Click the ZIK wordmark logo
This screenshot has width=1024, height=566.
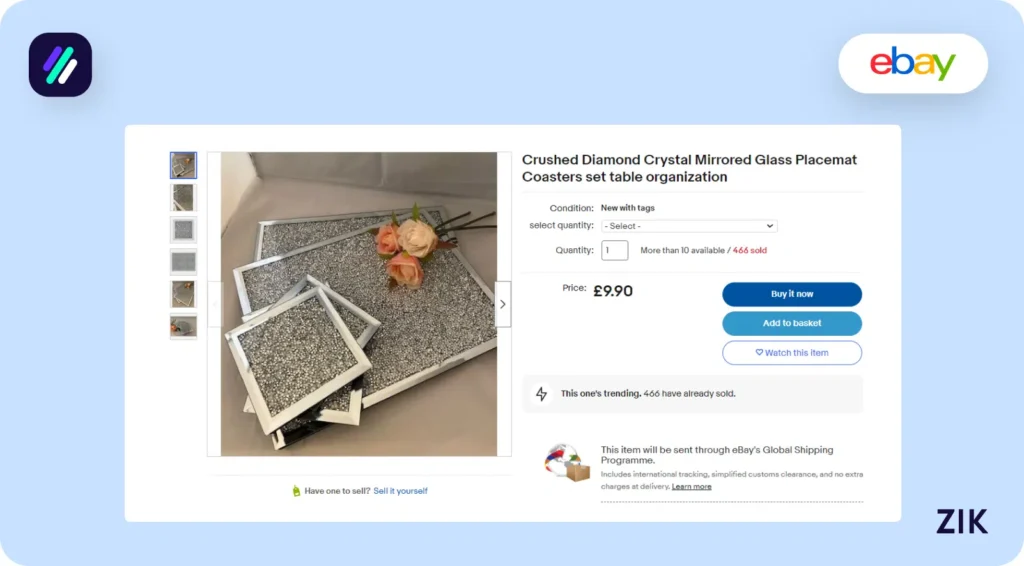(x=961, y=521)
